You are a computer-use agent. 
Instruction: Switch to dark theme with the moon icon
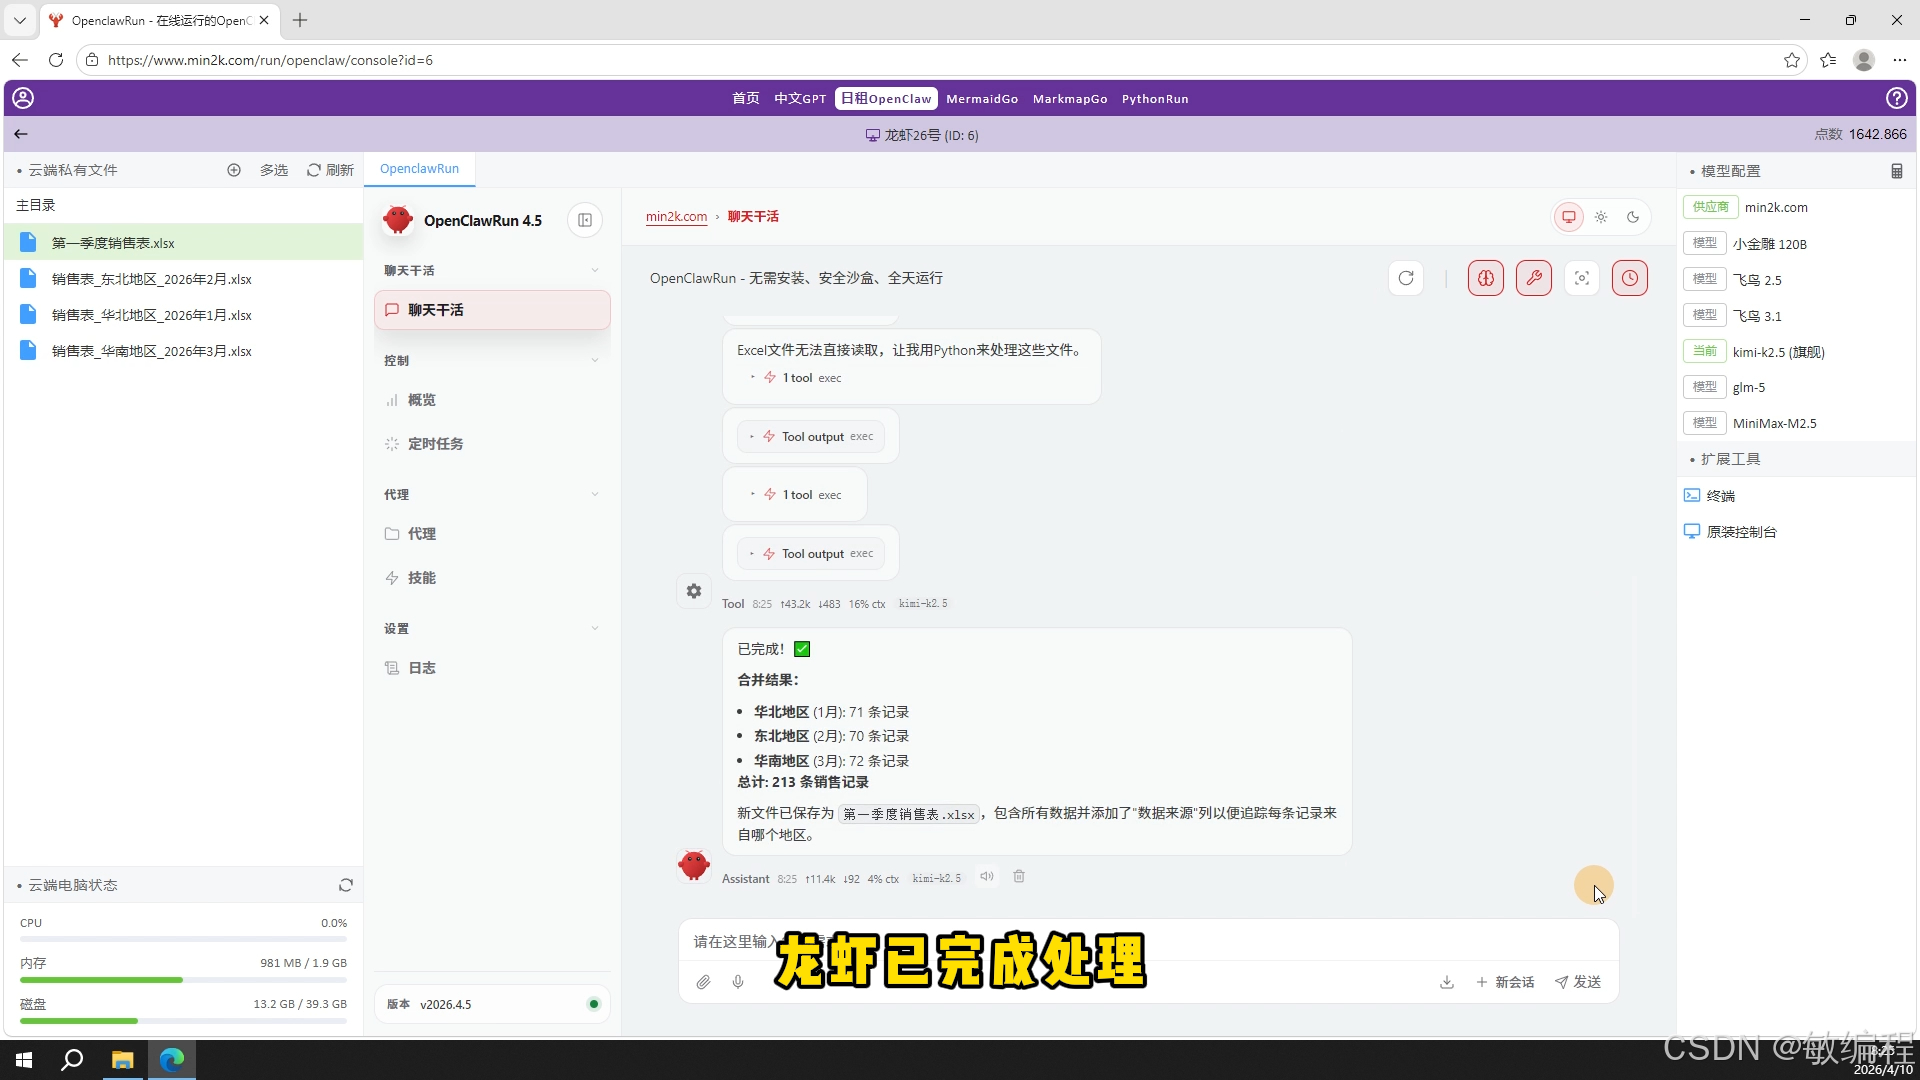coord(1633,216)
